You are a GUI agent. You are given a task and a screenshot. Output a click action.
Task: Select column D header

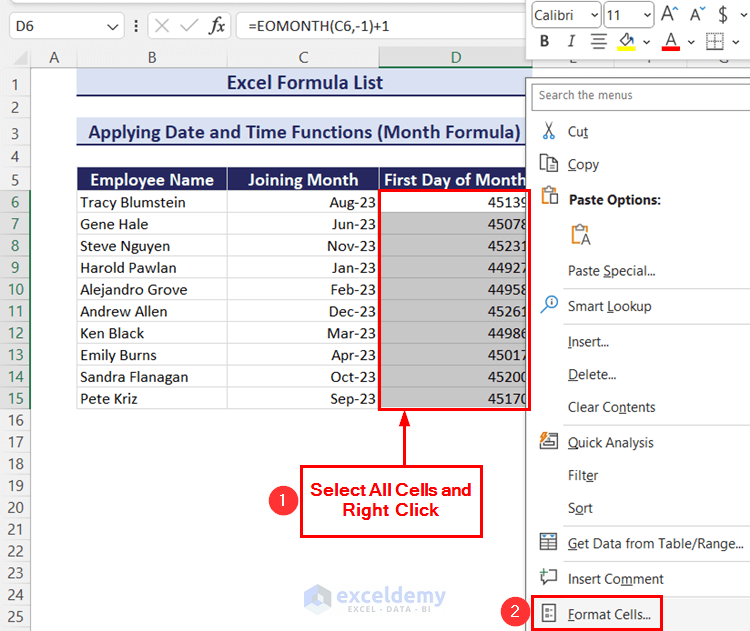[x=455, y=58]
